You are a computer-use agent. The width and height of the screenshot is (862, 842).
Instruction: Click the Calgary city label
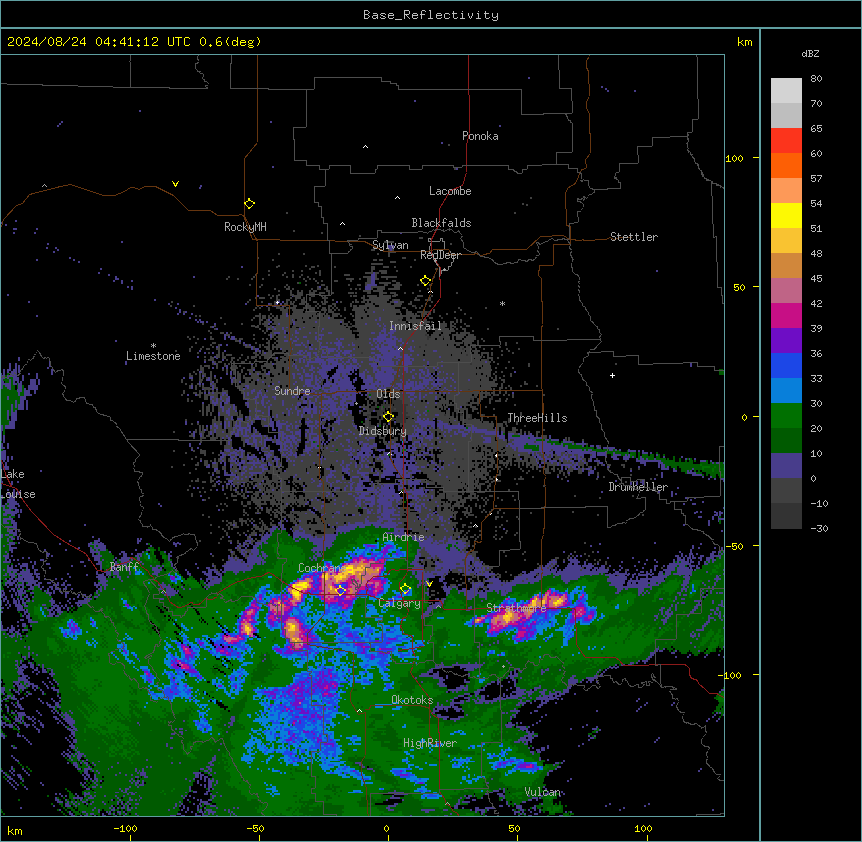[399, 603]
